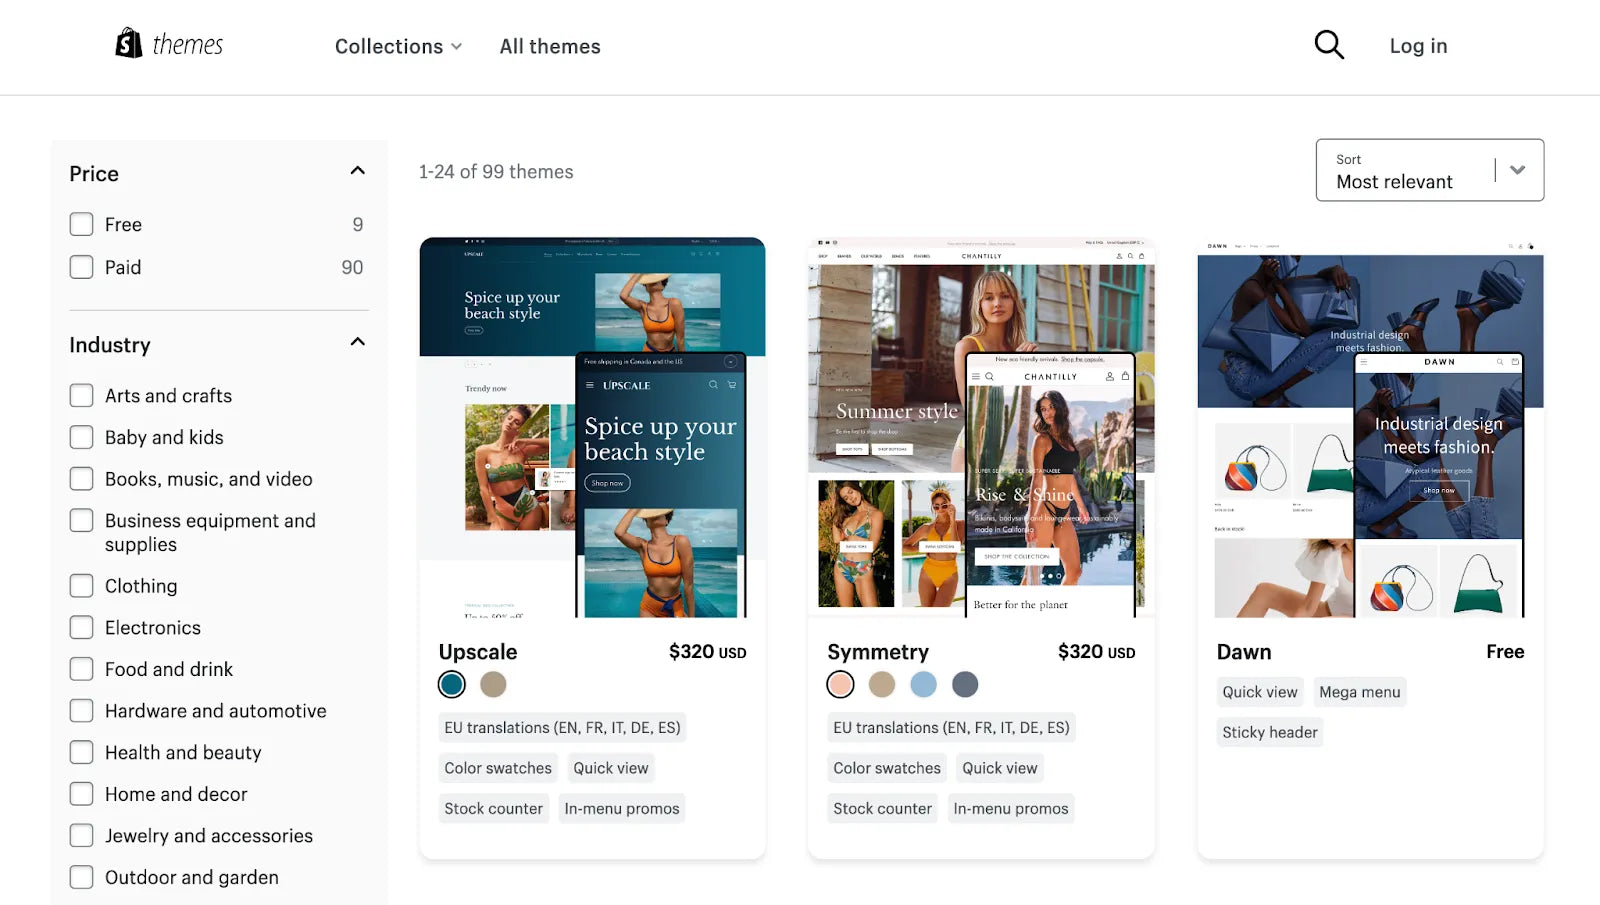Click the Mega menu tag on Dawn
The width and height of the screenshot is (1600, 905).
pyautogui.click(x=1359, y=692)
